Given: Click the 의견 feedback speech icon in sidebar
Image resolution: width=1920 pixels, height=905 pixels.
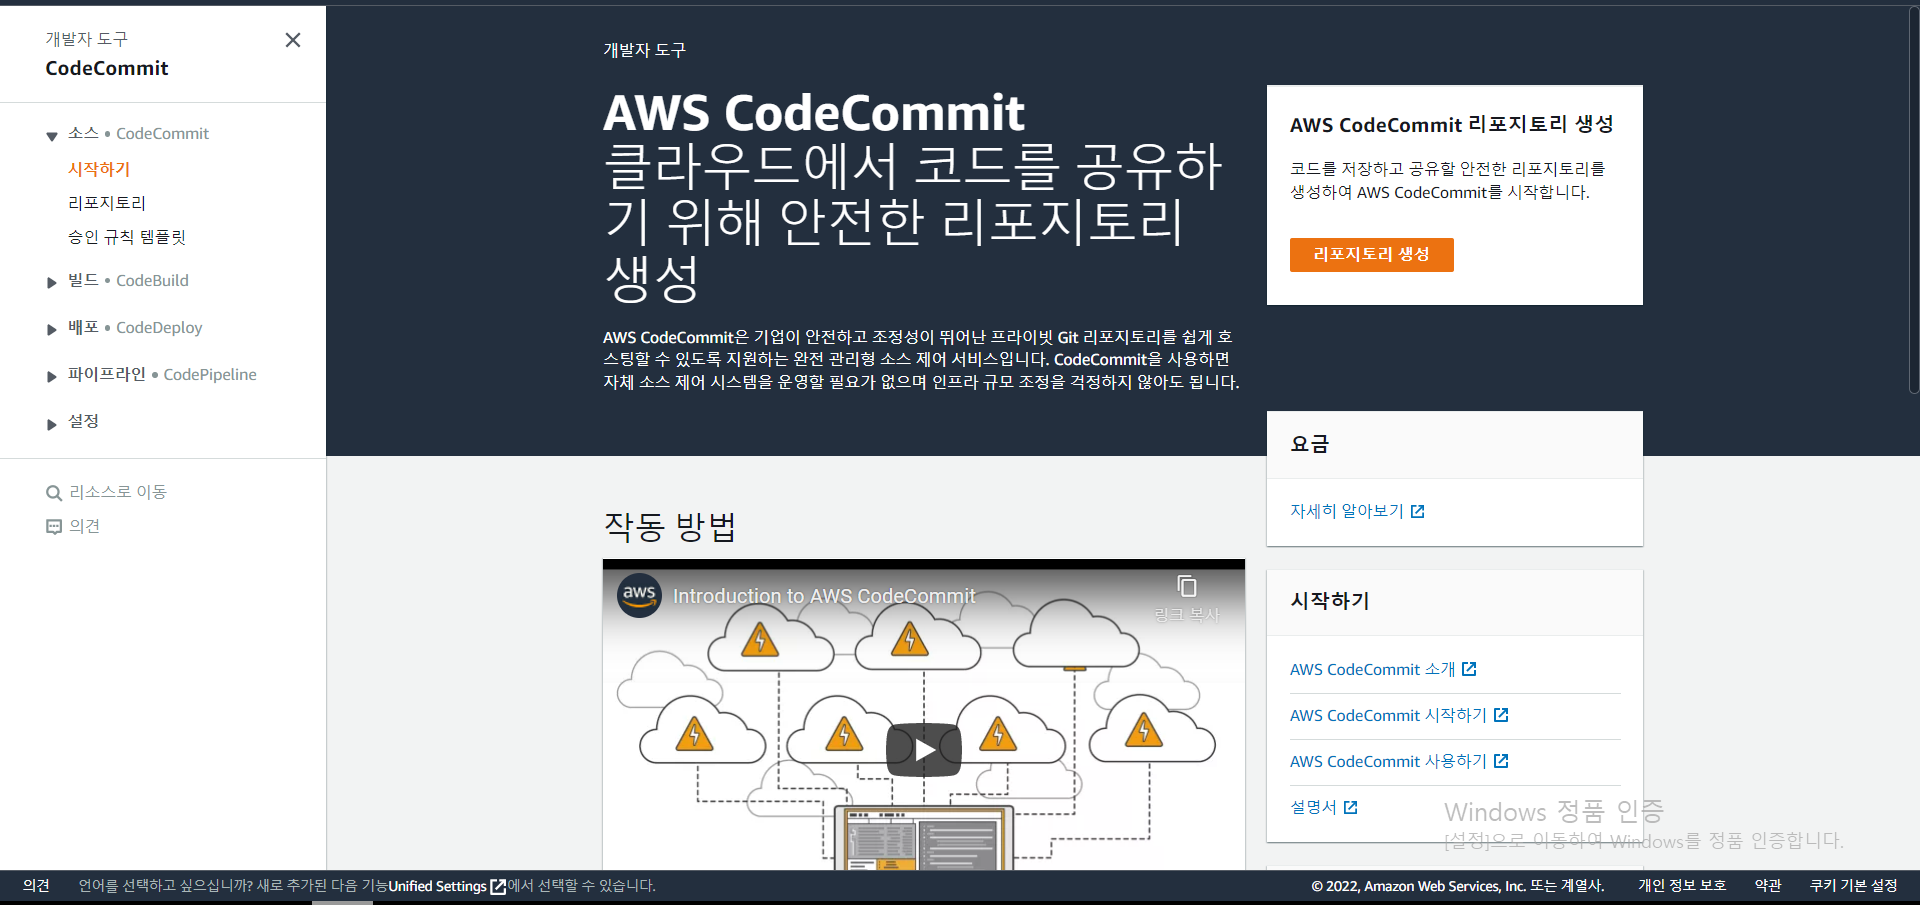Looking at the screenshot, I should pos(54,527).
